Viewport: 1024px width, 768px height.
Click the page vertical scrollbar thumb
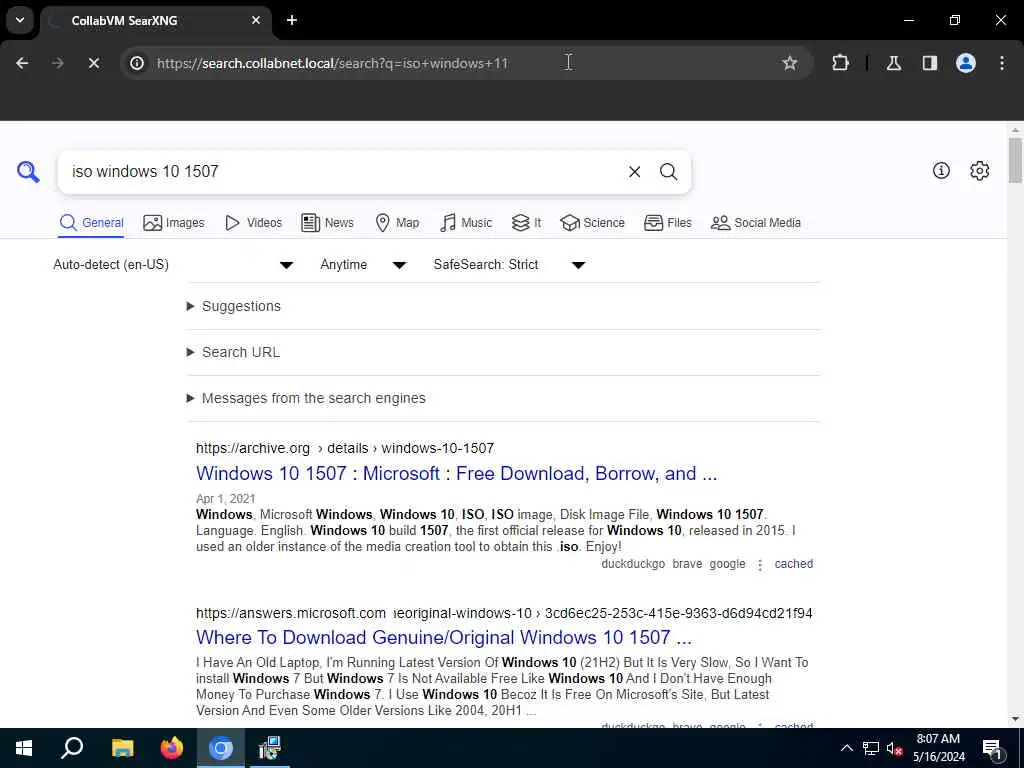(1015, 161)
